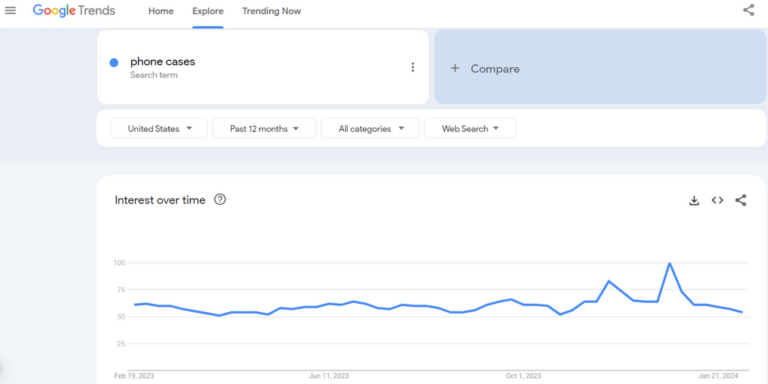The width and height of the screenshot is (768, 384).
Task: Edit the phone cases search term
Action: click(163, 62)
